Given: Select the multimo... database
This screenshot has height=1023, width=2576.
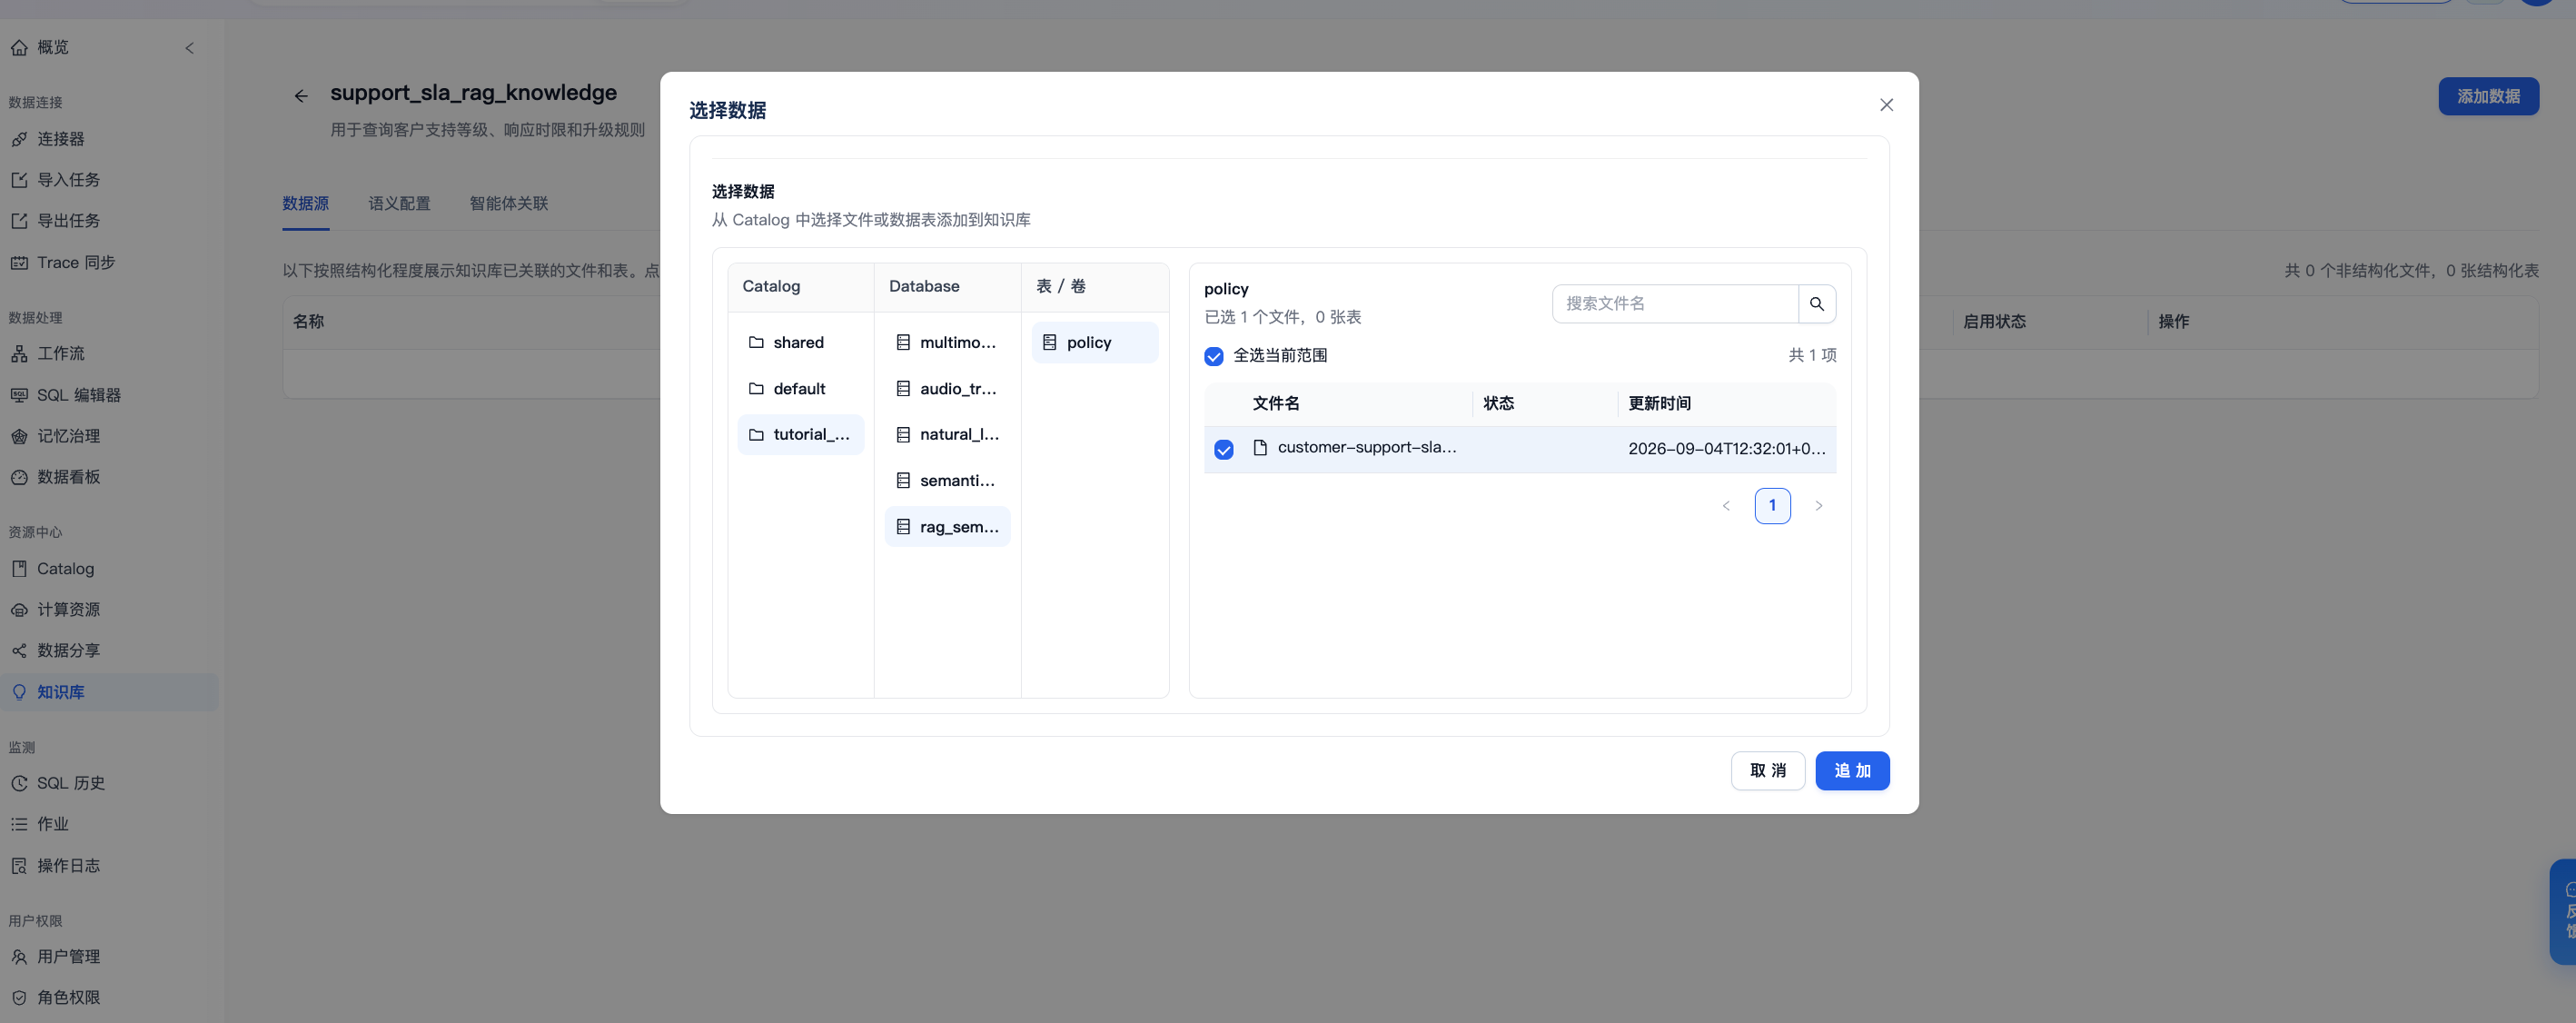Looking at the screenshot, I should (947, 343).
